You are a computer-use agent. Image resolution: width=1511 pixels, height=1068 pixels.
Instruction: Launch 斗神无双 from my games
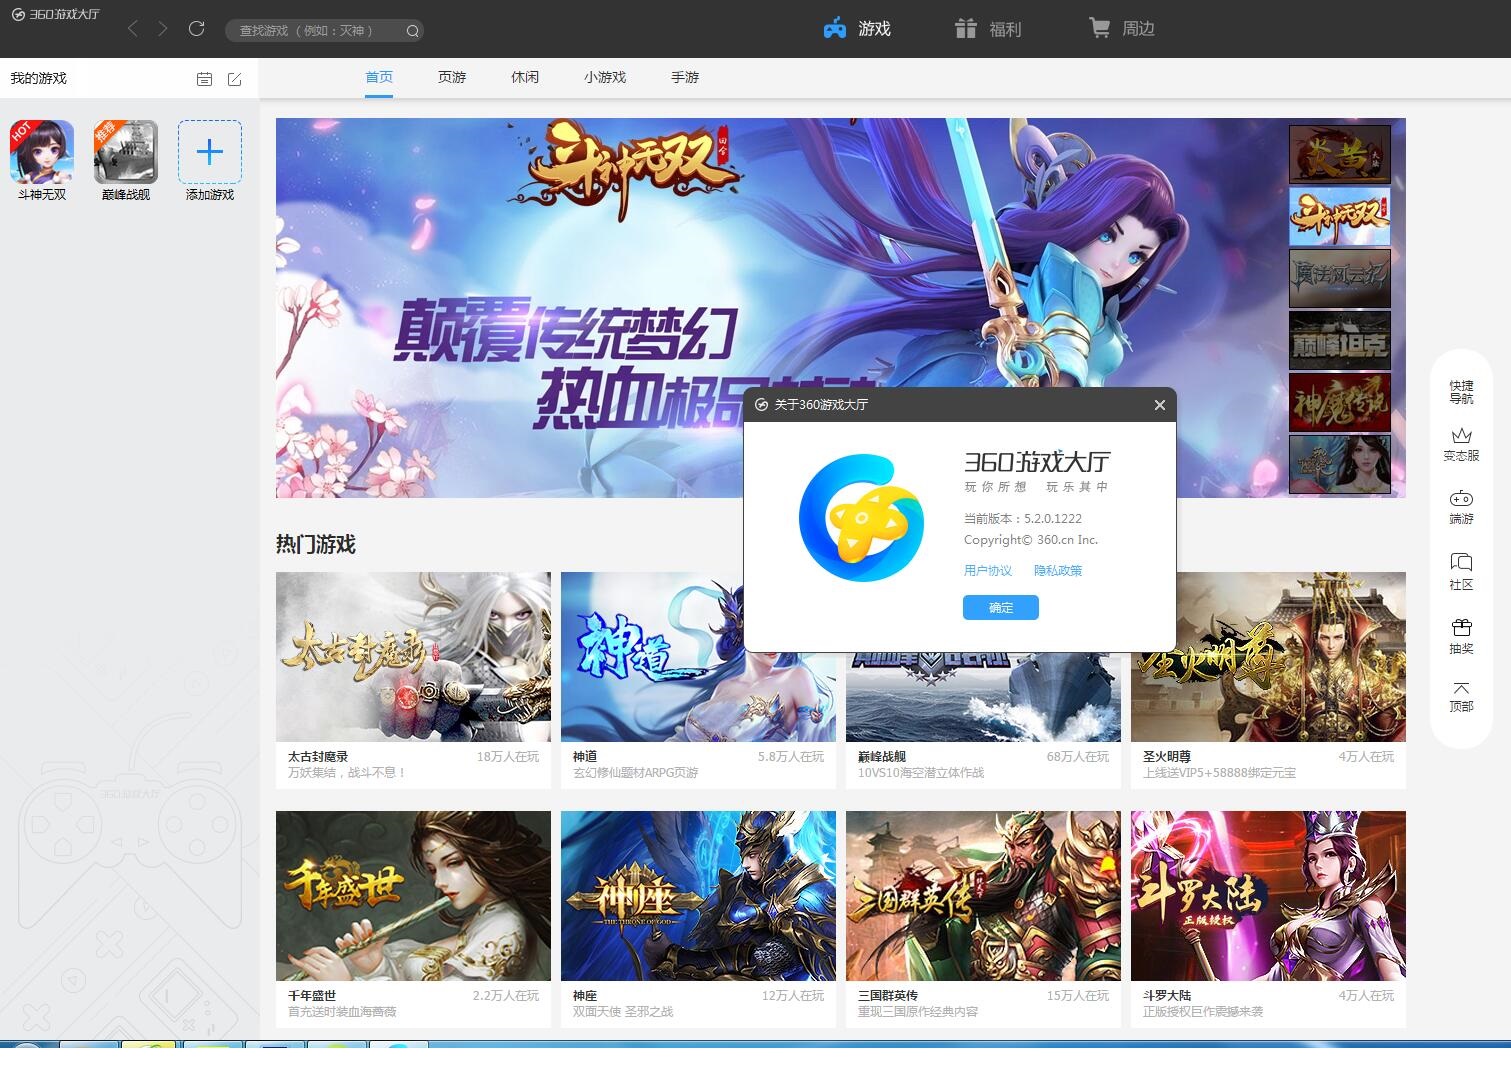pos(42,160)
